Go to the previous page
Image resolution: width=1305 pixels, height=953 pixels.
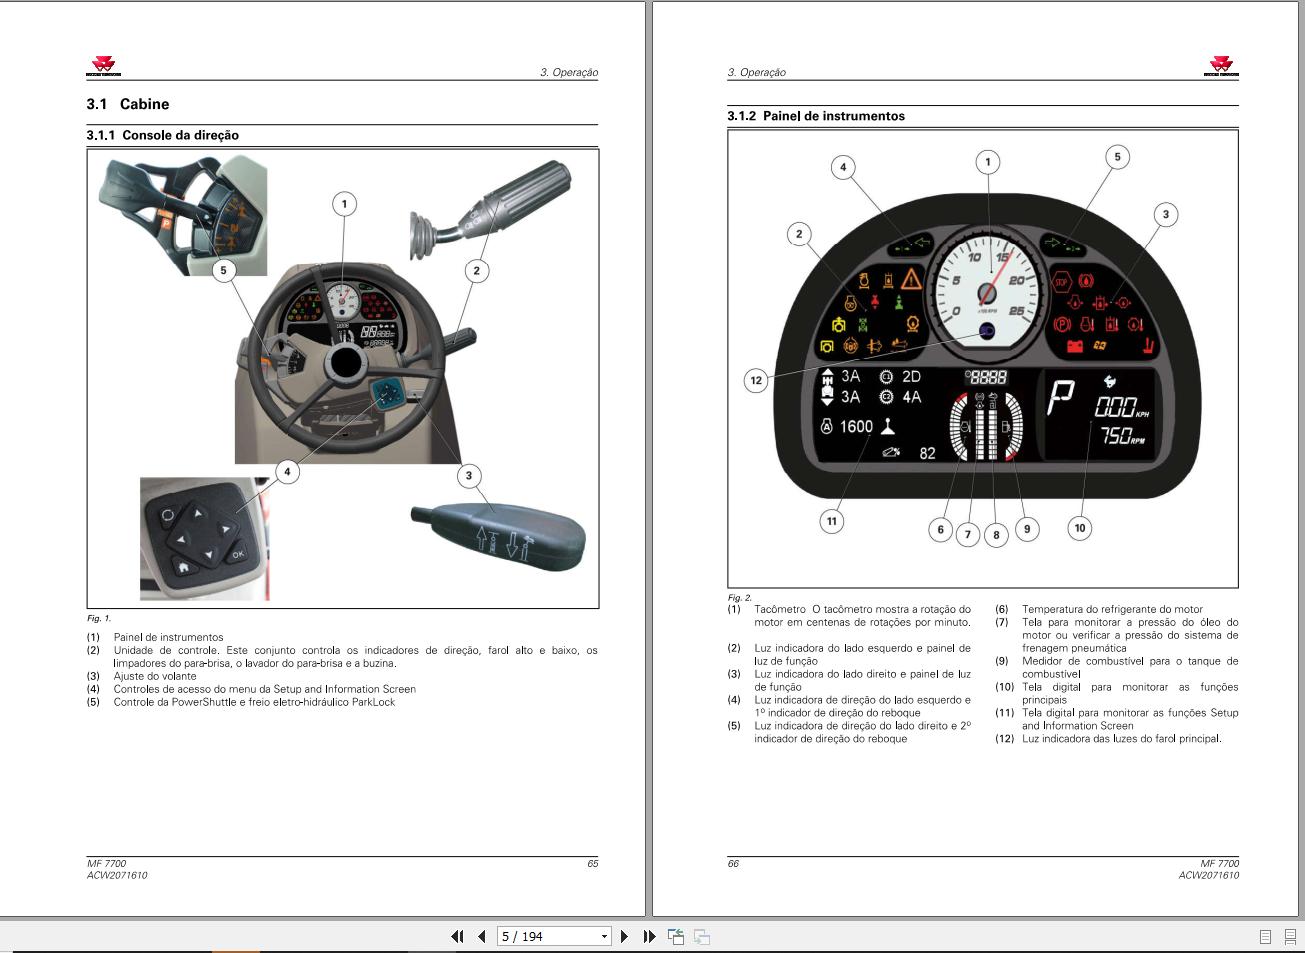481,937
